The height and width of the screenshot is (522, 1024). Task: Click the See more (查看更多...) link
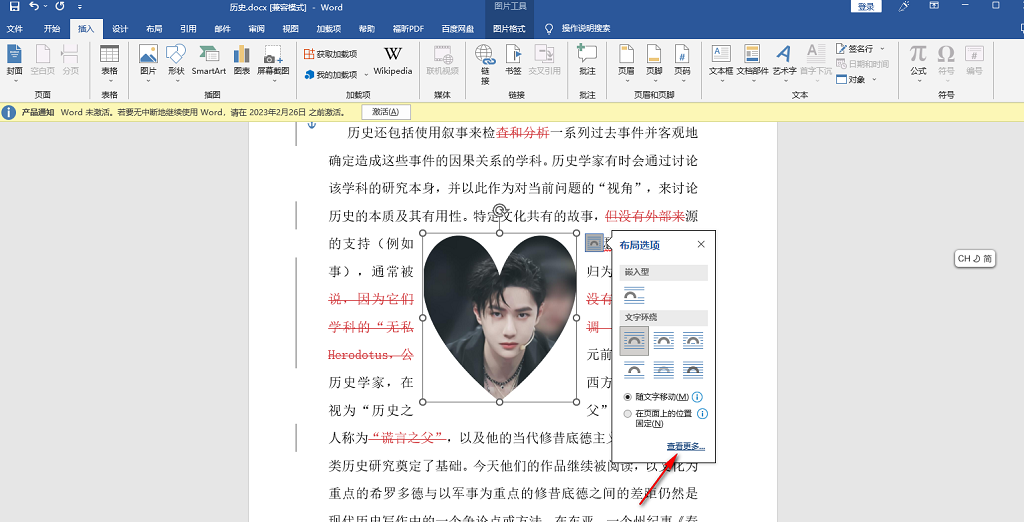[686, 446]
